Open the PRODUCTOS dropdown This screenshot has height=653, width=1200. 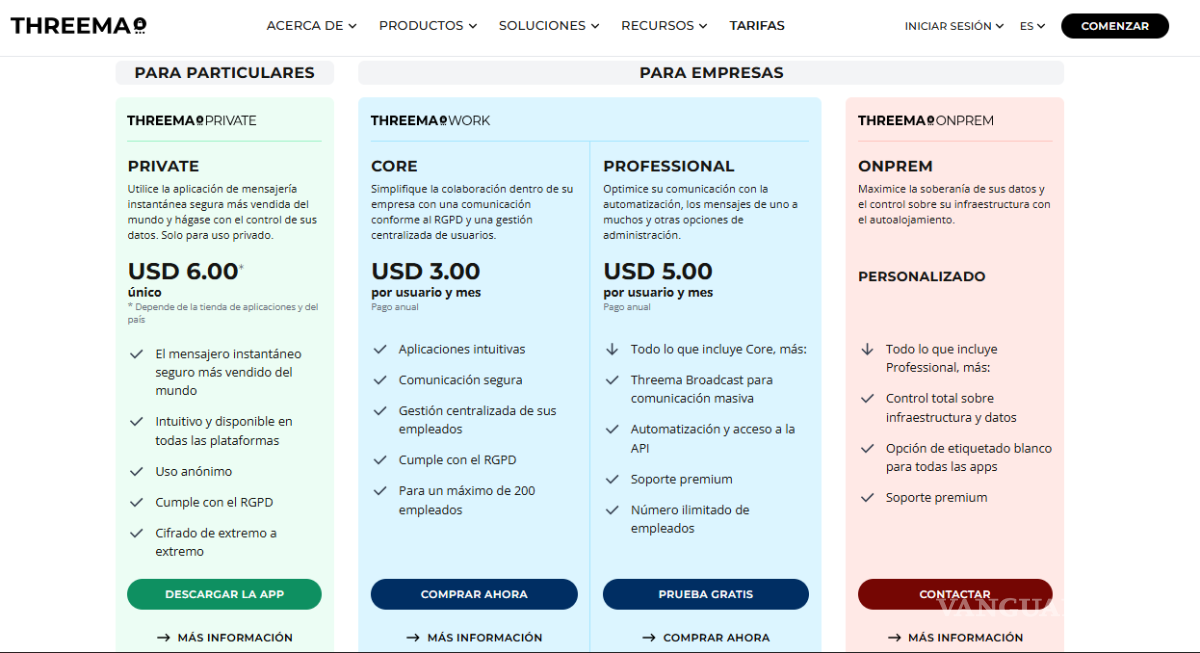427,25
